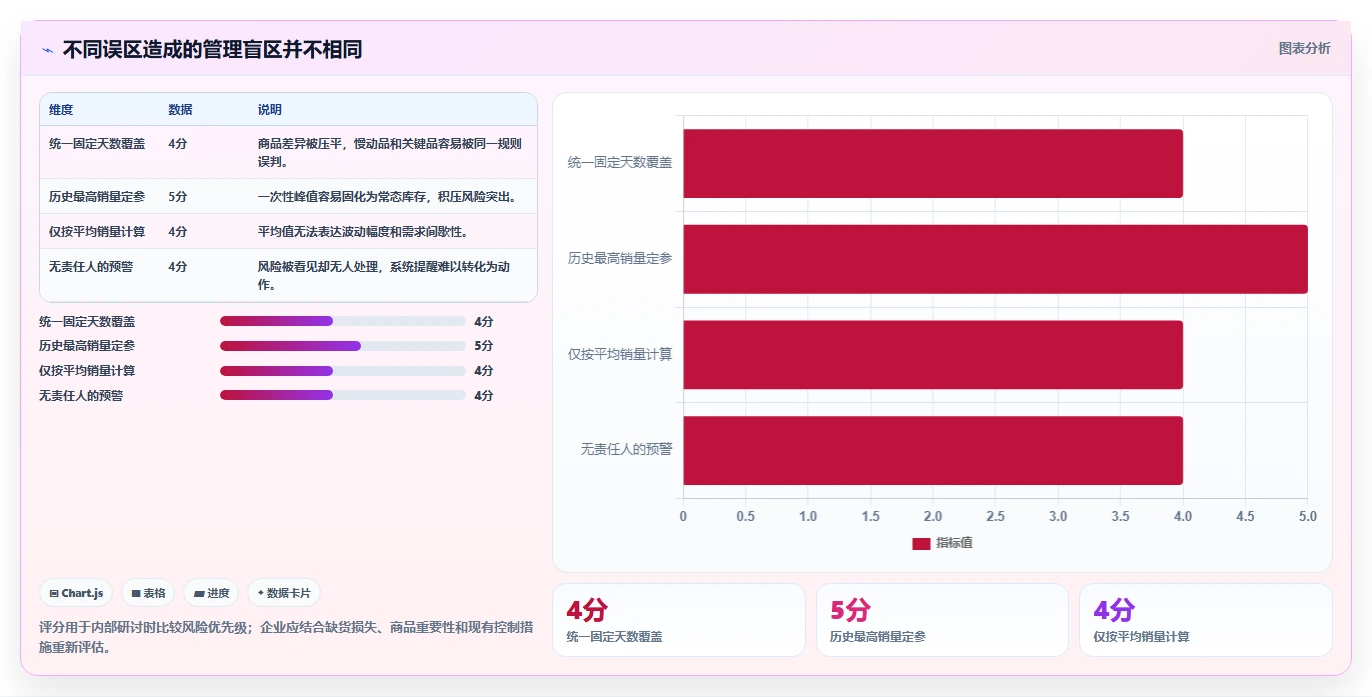Open the 4分 仅按平均销量计算 data card
The height and width of the screenshot is (697, 1372).
(x=1206, y=620)
